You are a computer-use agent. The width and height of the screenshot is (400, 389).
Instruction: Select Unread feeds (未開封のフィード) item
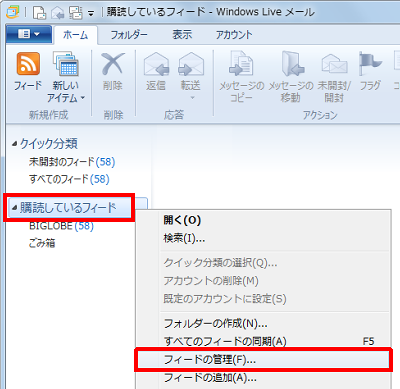(x=72, y=162)
